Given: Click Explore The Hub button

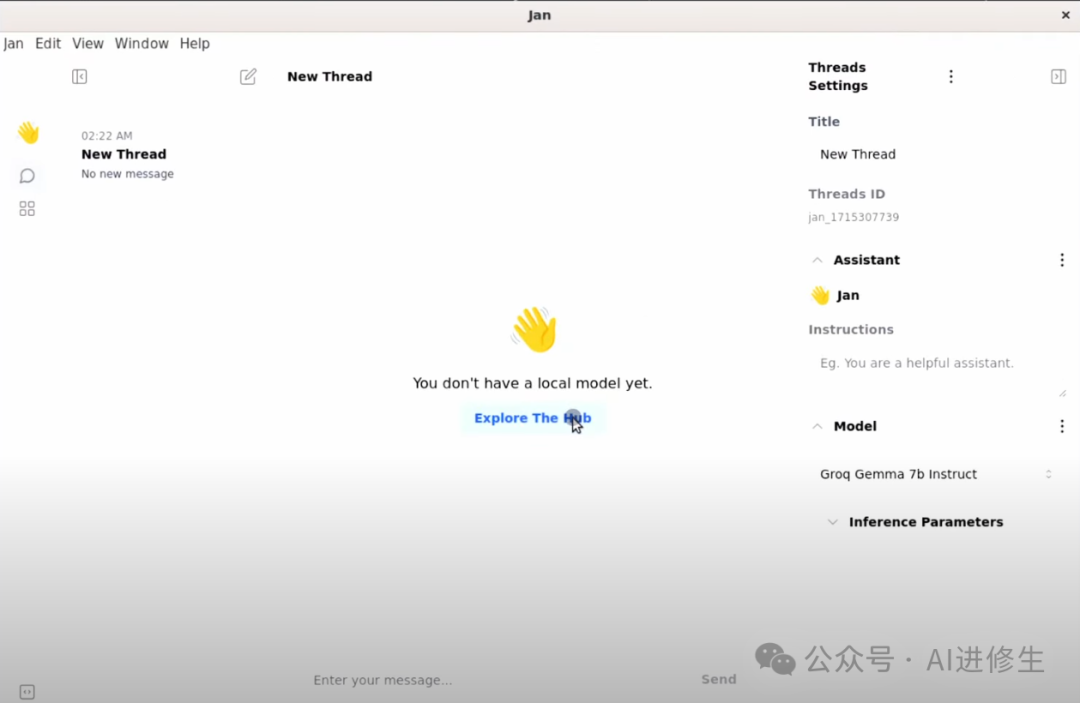Looking at the screenshot, I should click(x=532, y=418).
